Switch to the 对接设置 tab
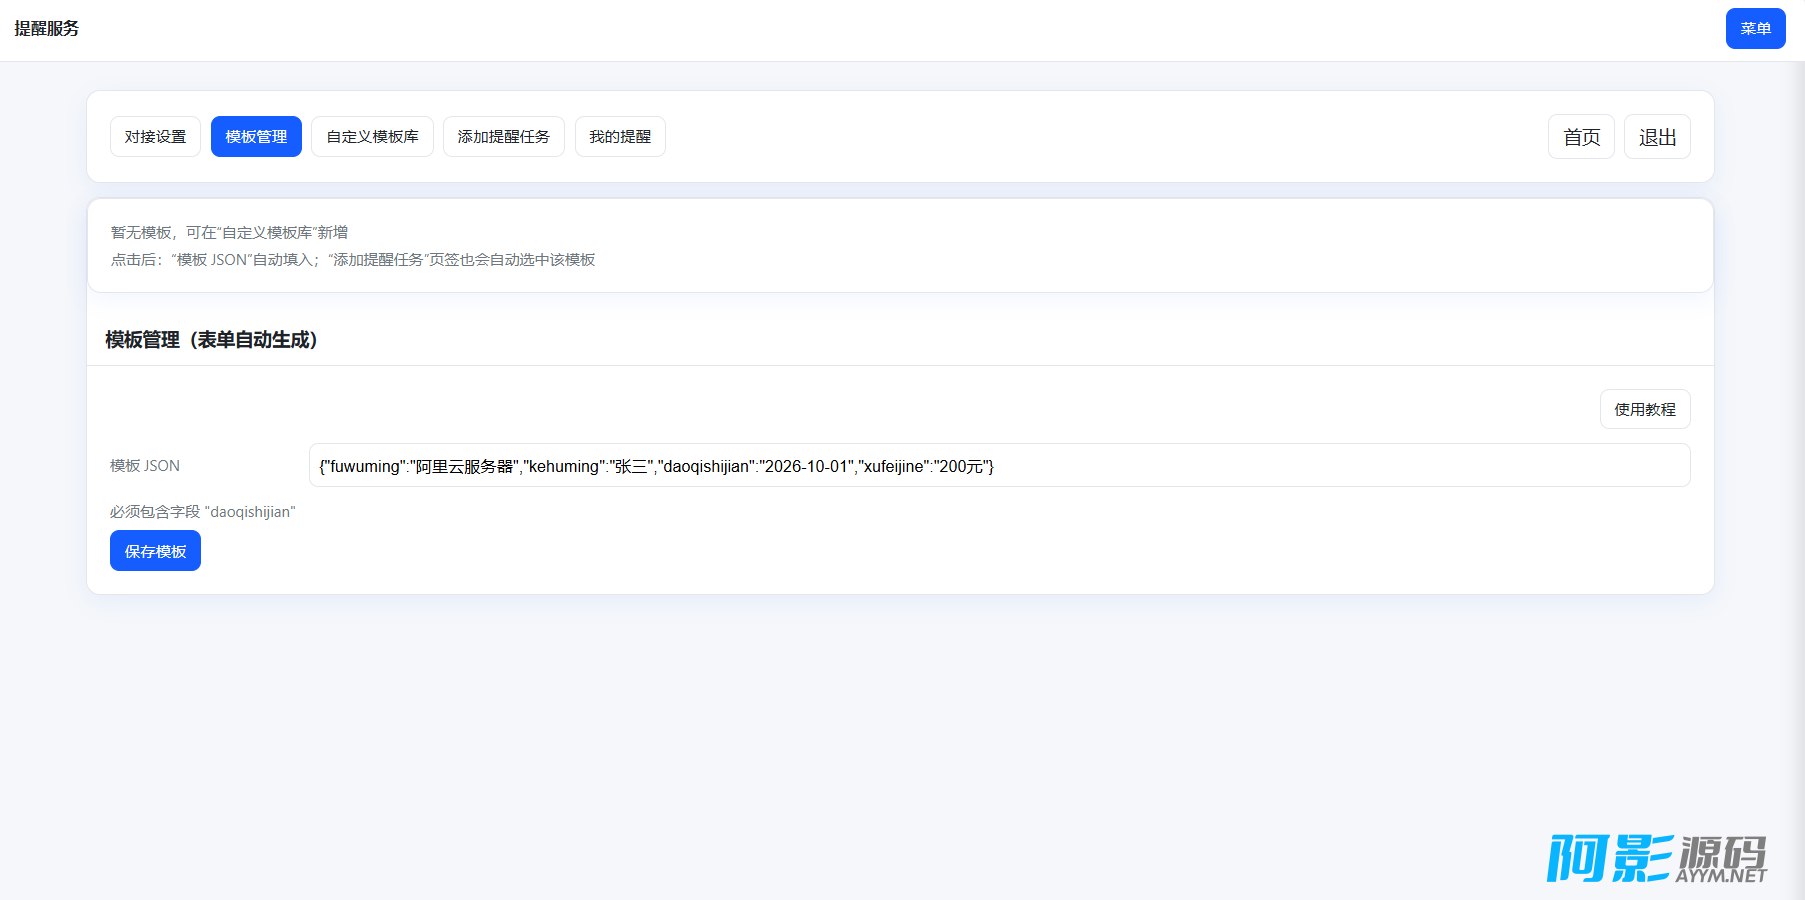The height and width of the screenshot is (900, 1805). pos(155,137)
